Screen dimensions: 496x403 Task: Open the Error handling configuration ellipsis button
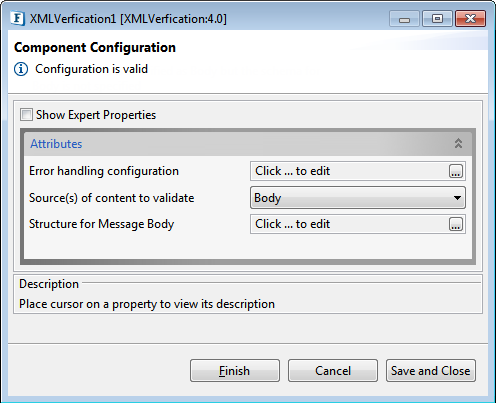tap(456, 171)
